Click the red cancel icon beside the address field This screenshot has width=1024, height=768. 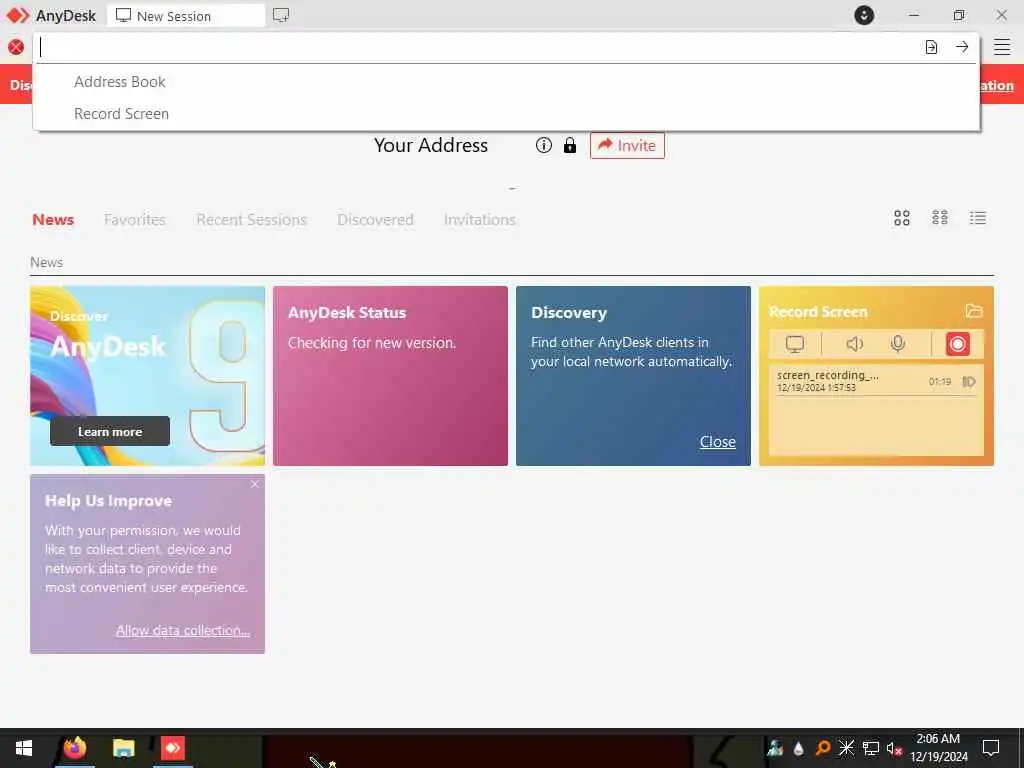(x=16, y=47)
